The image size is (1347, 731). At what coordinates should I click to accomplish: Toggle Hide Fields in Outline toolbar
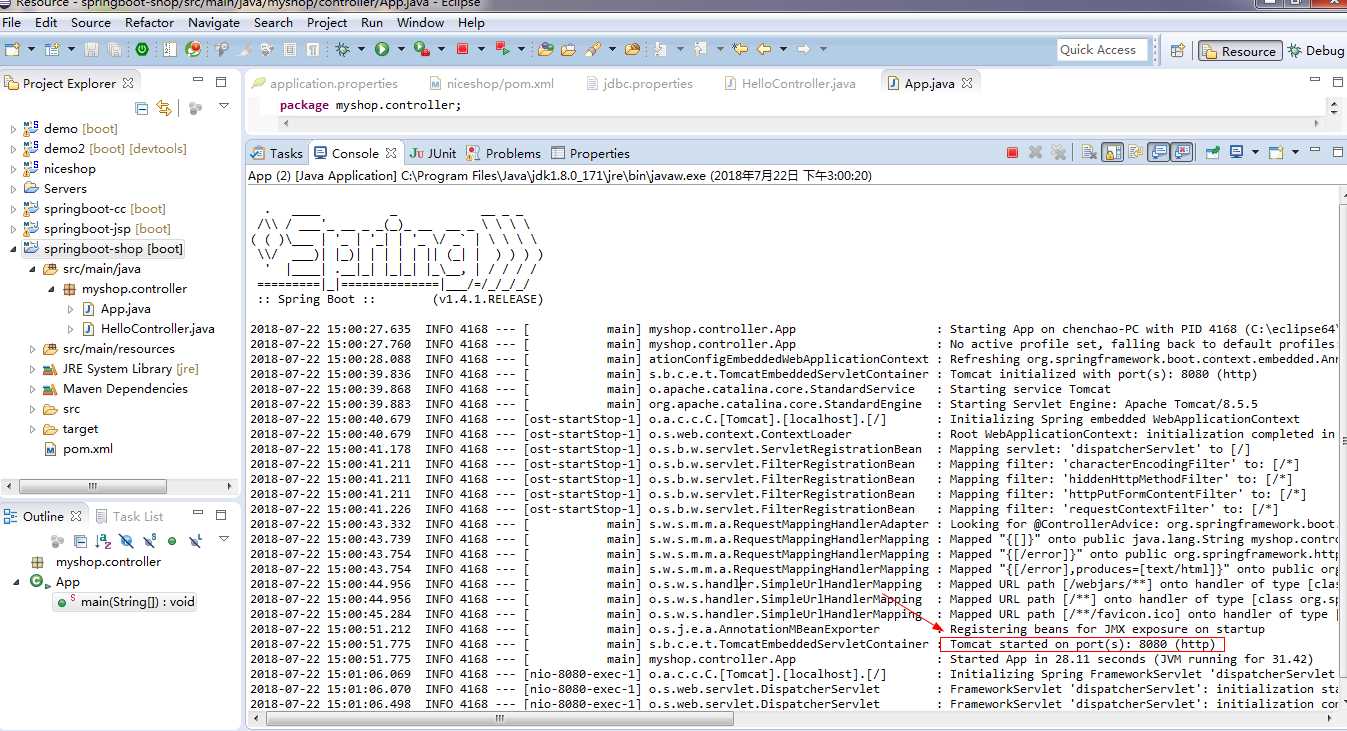(126, 541)
